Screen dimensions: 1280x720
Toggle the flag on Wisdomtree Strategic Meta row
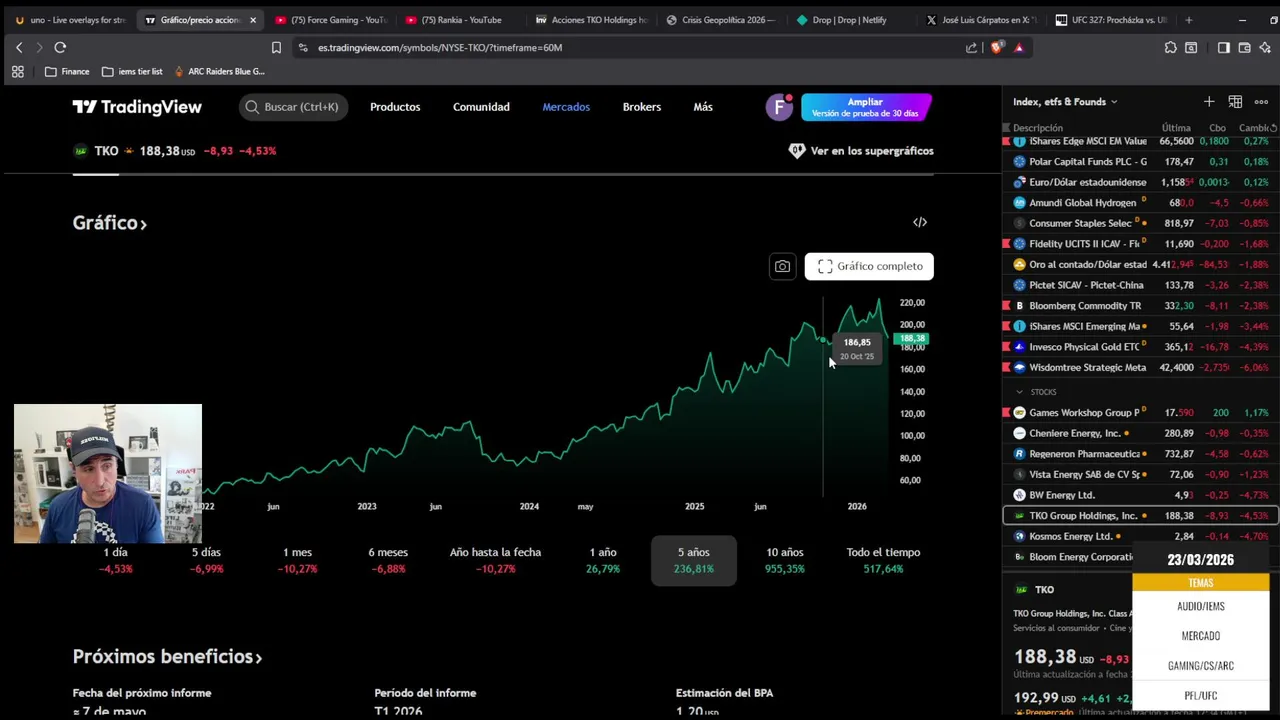pos(1006,367)
